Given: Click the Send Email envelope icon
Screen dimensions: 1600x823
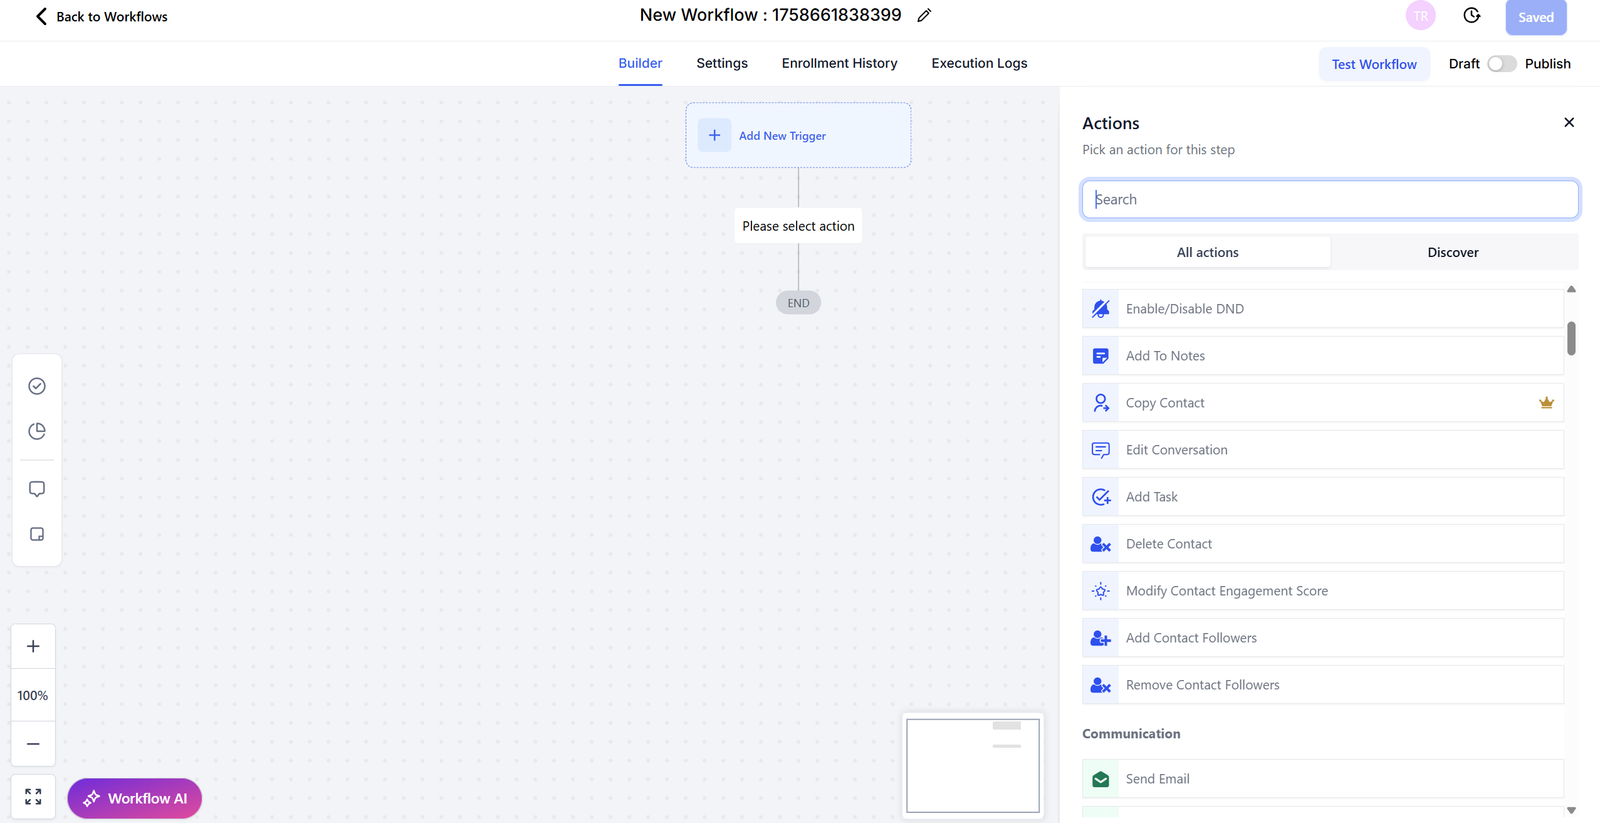Looking at the screenshot, I should click(1101, 779).
